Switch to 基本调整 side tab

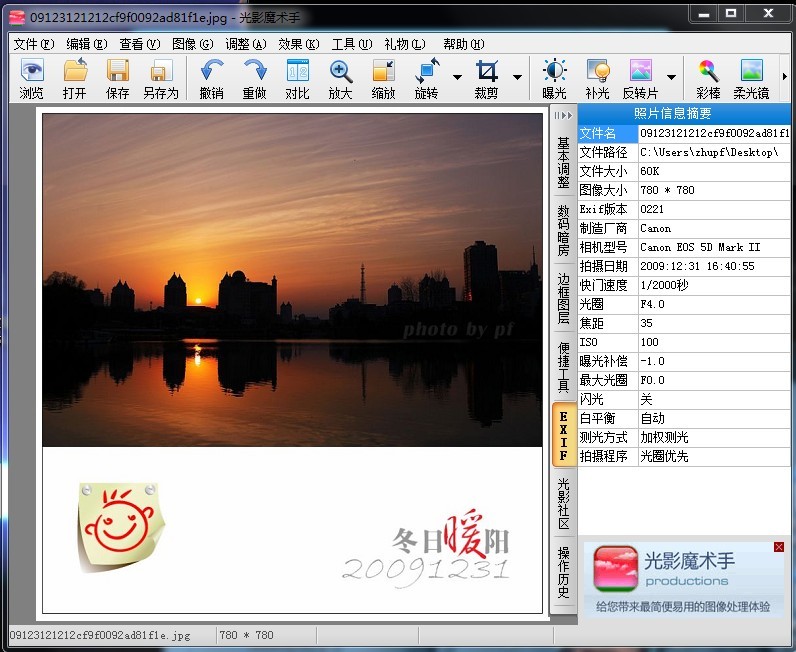coord(563,162)
